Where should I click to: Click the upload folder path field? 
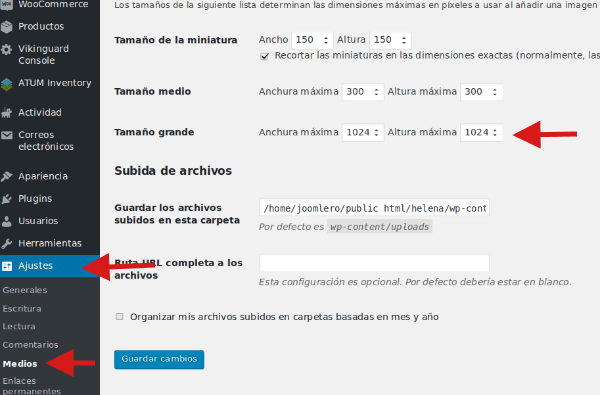[x=374, y=207]
